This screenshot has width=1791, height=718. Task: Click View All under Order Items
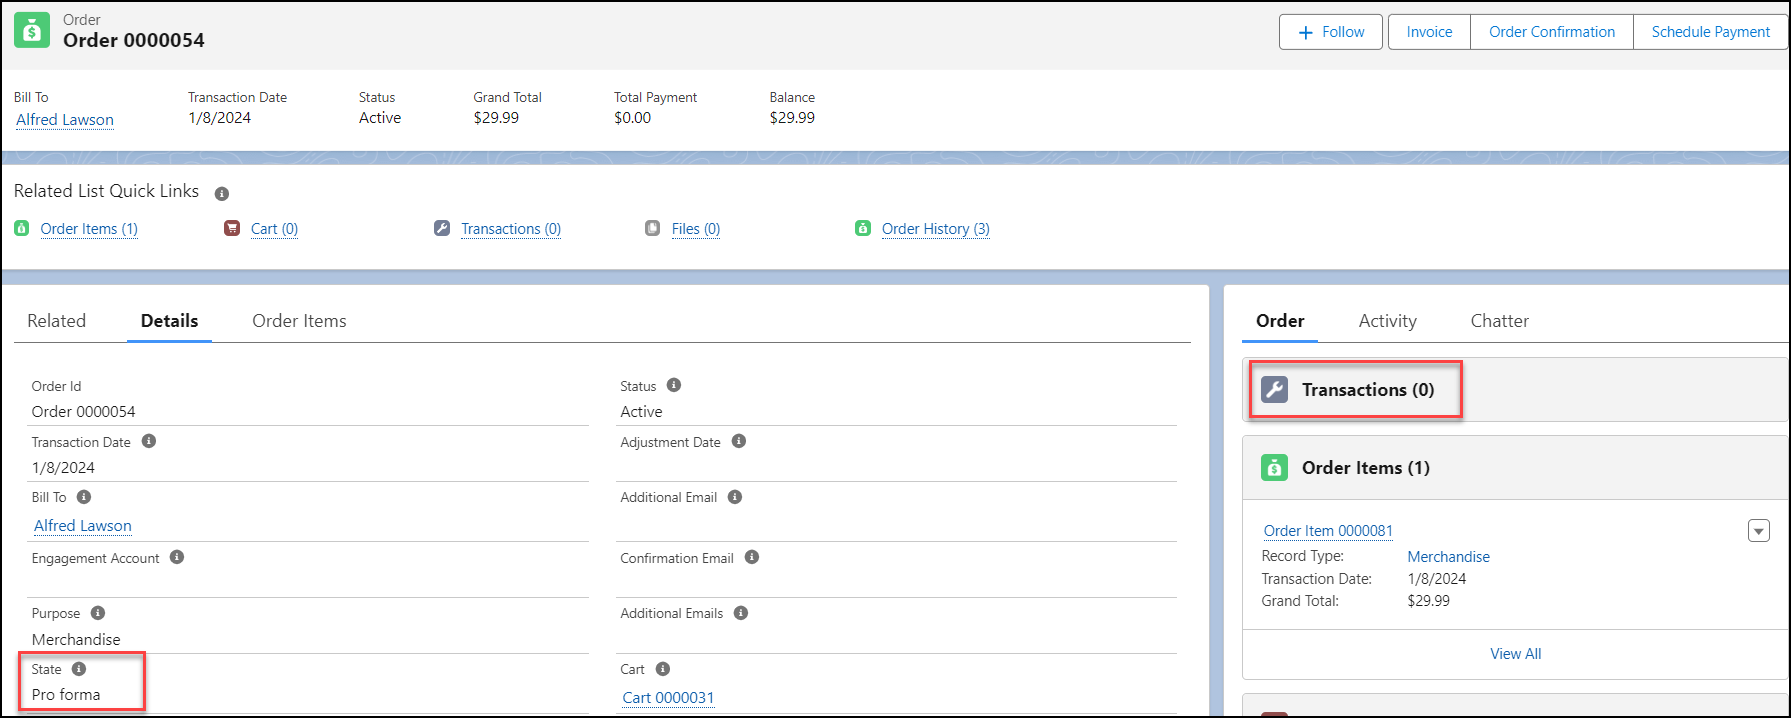coord(1515,654)
